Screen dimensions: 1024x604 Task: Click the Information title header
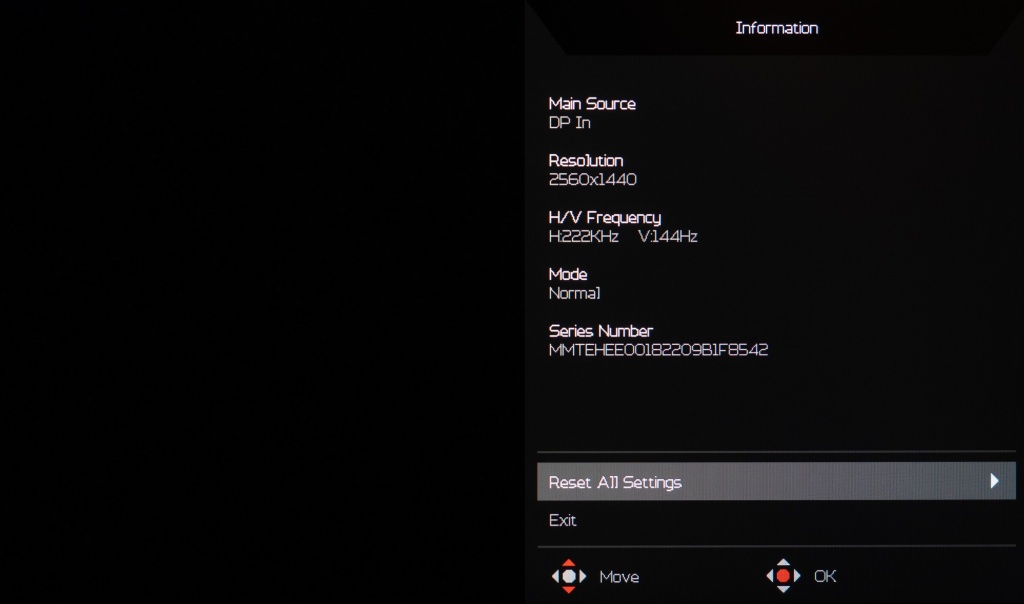coord(776,28)
